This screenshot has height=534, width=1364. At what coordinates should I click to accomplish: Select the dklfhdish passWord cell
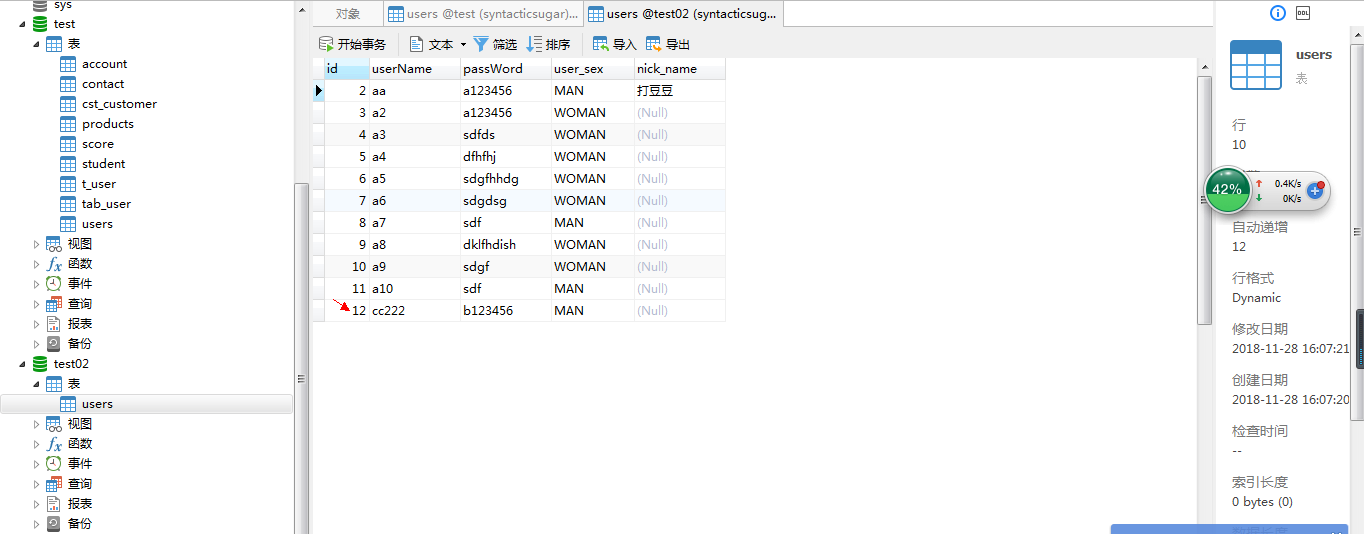tap(505, 245)
